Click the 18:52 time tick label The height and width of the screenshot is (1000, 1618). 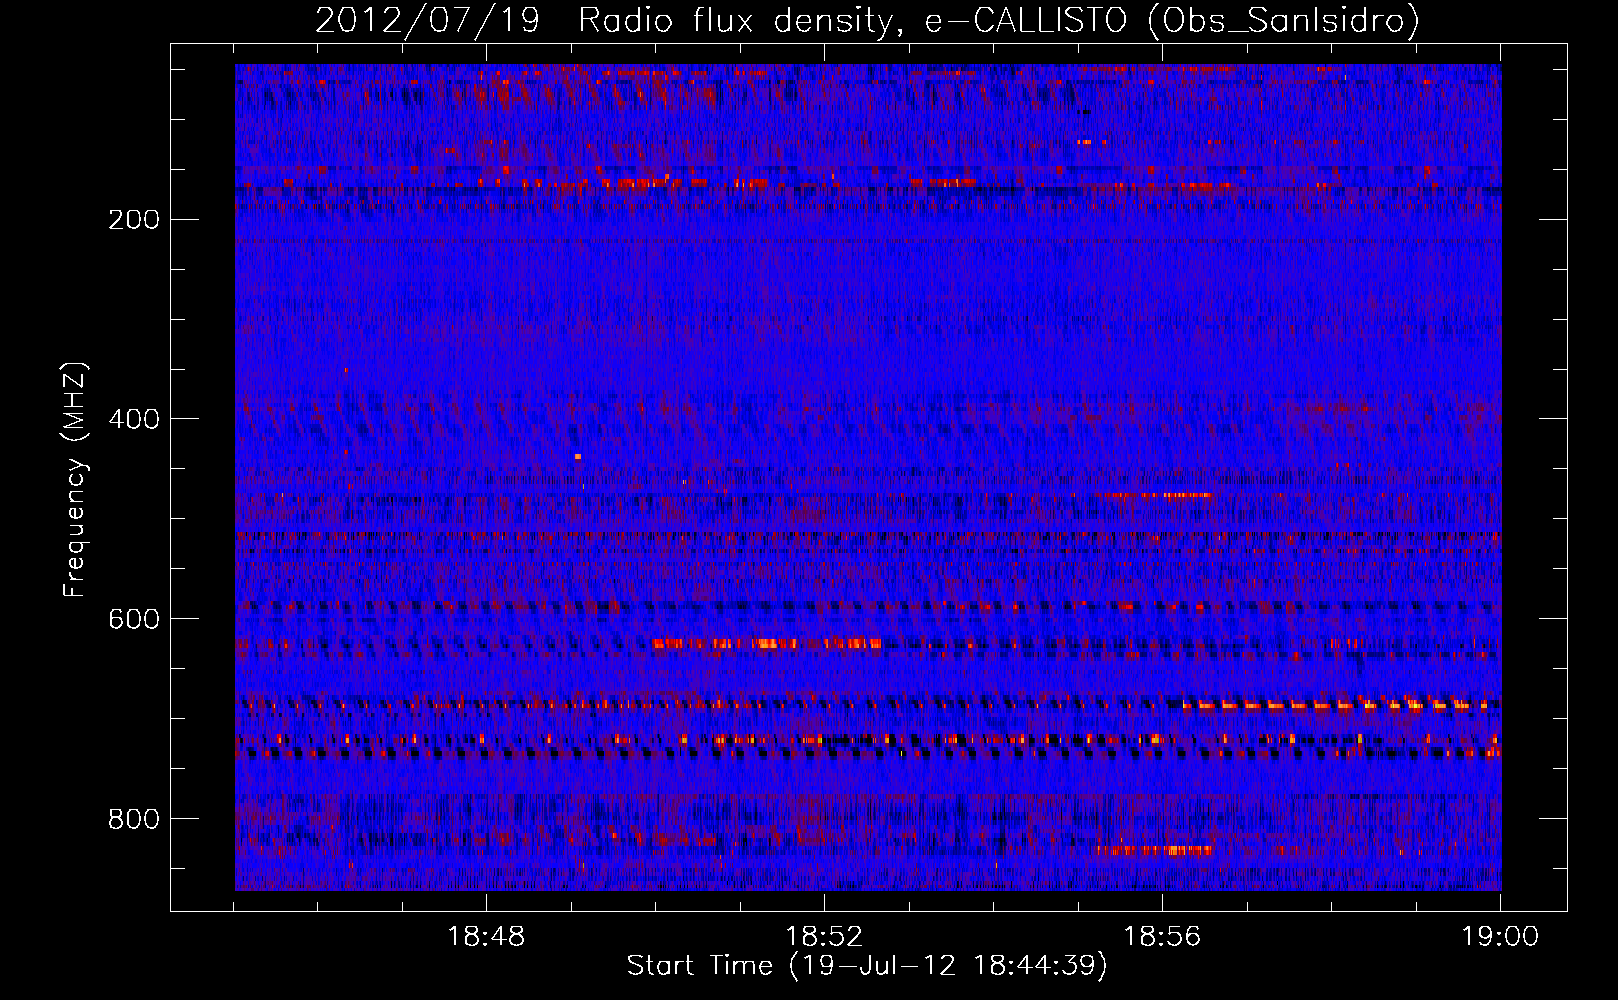[824, 937]
